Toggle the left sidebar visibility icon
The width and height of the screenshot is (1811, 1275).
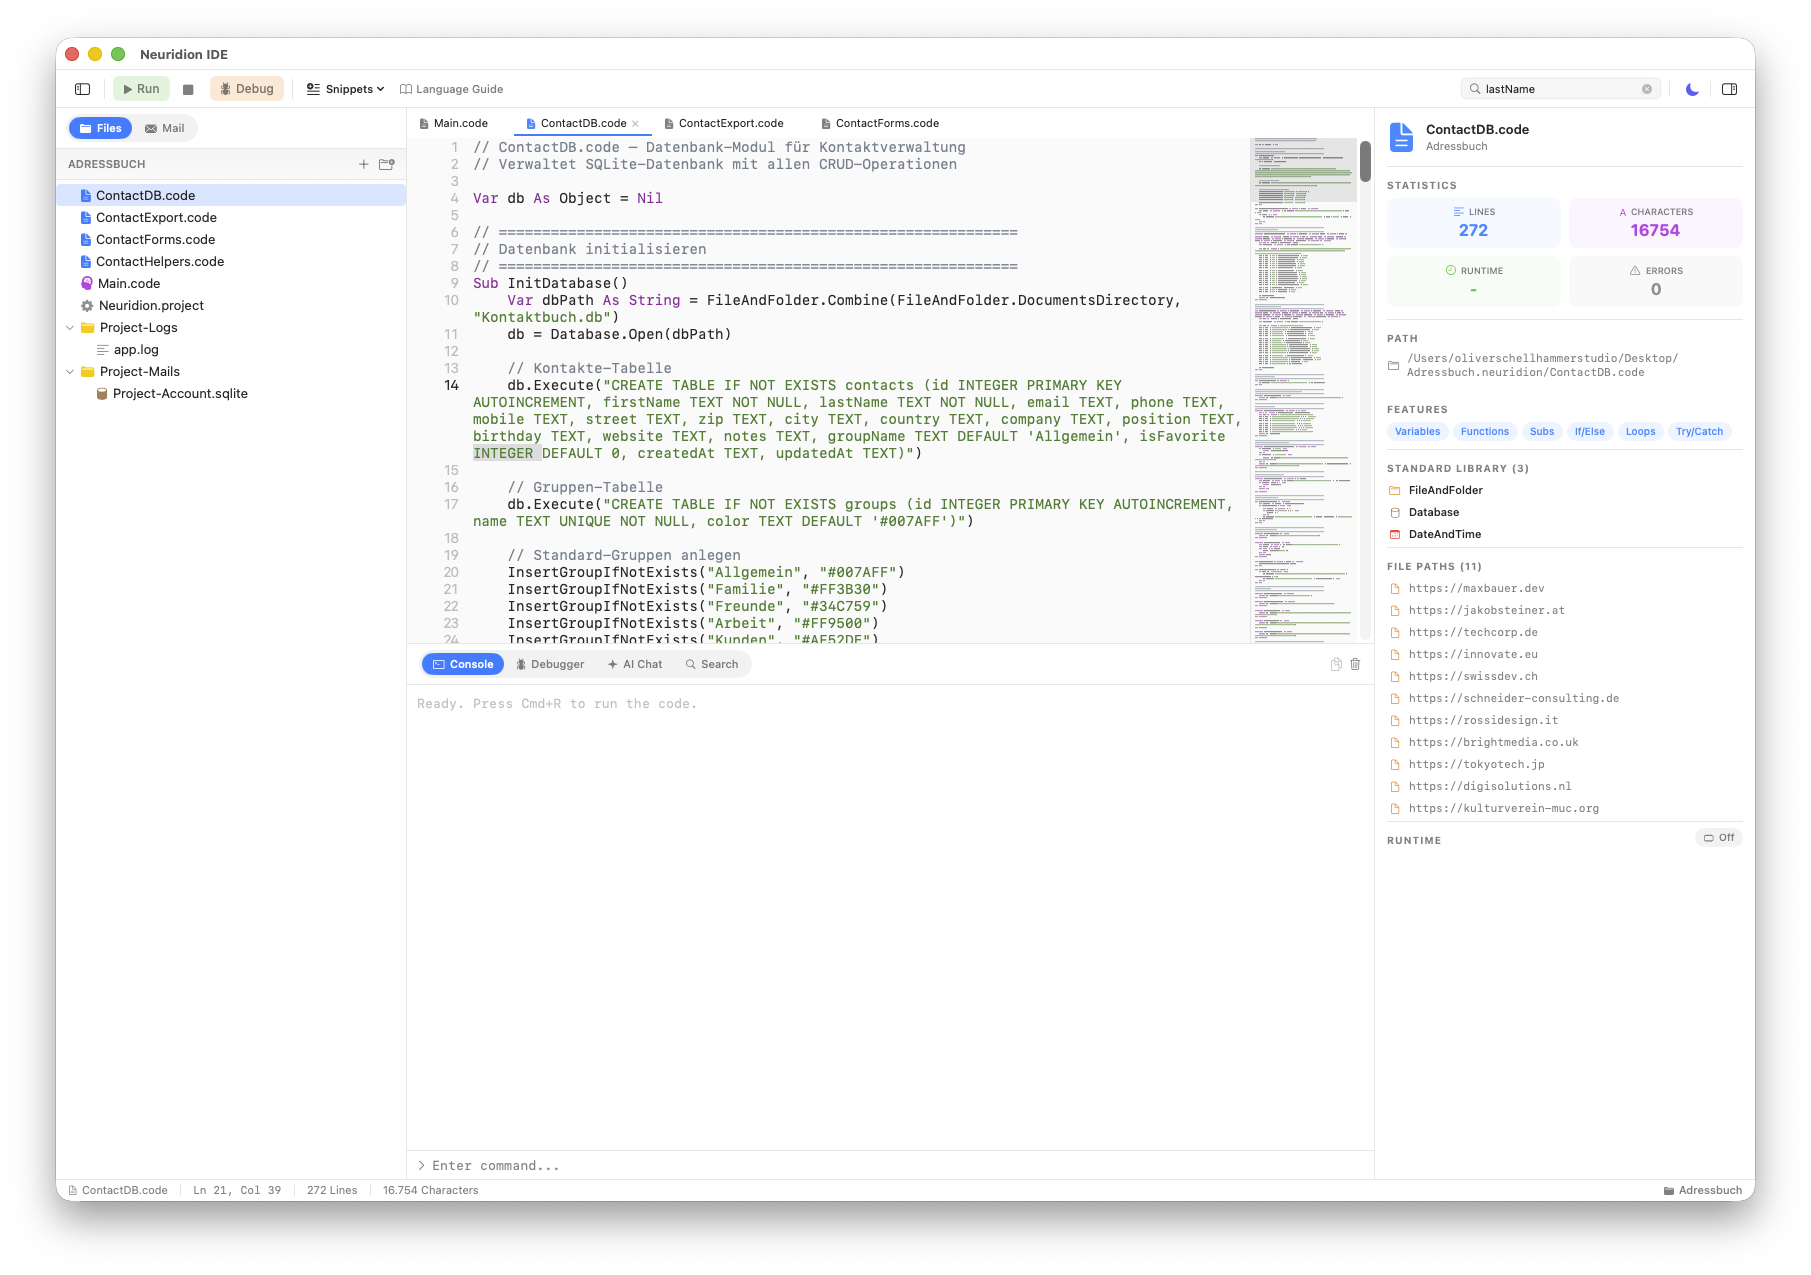(x=81, y=88)
